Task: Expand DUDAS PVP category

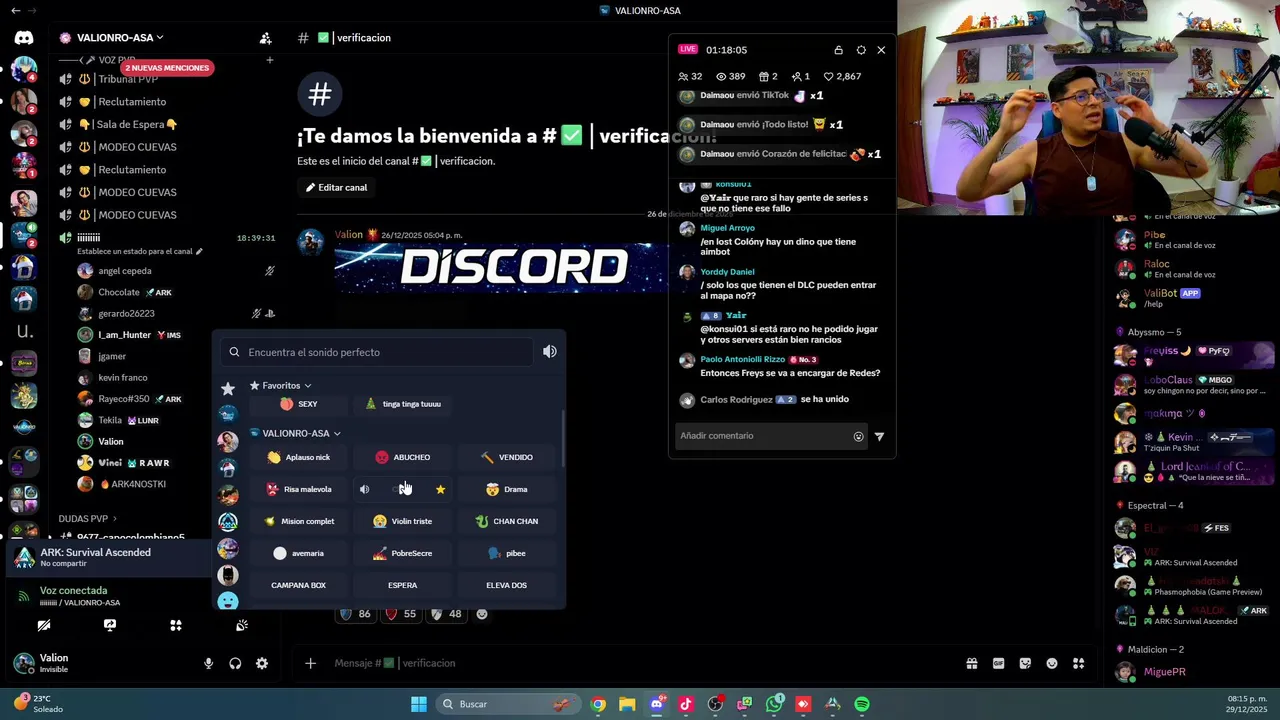Action: click(88, 519)
